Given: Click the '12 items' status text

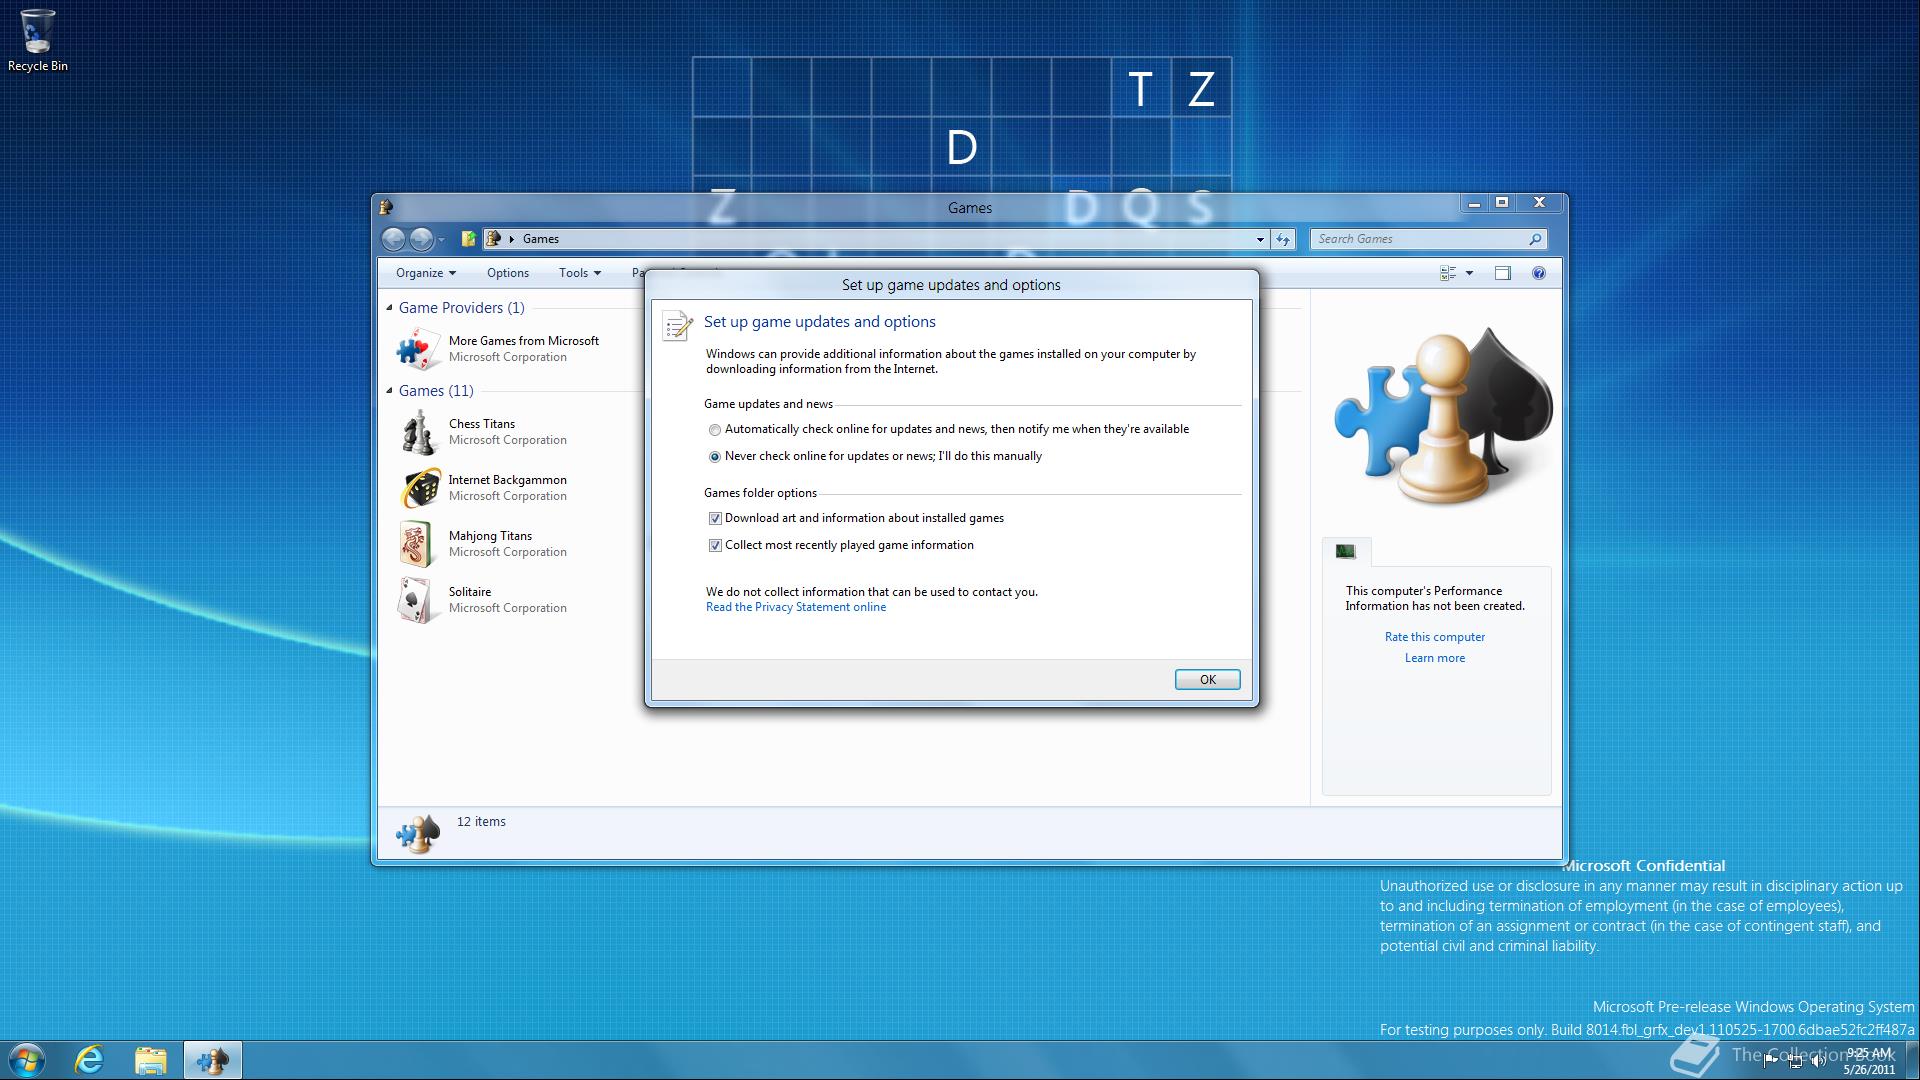Looking at the screenshot, I should pos(481,822).
